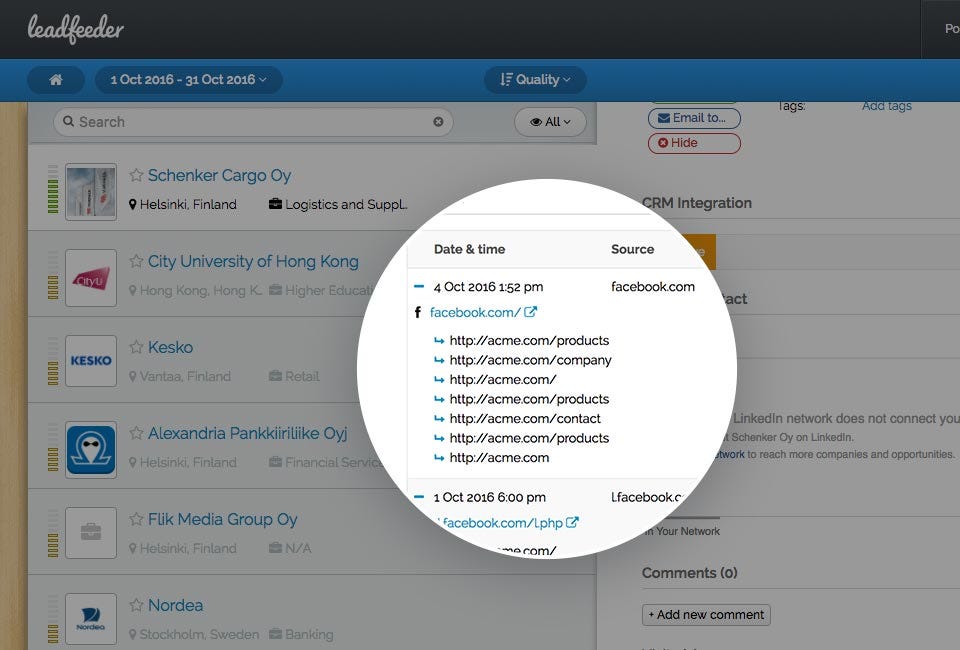Open City University of Hong Kong lead
The image size is (960, 650).
[x=253, y=261]
